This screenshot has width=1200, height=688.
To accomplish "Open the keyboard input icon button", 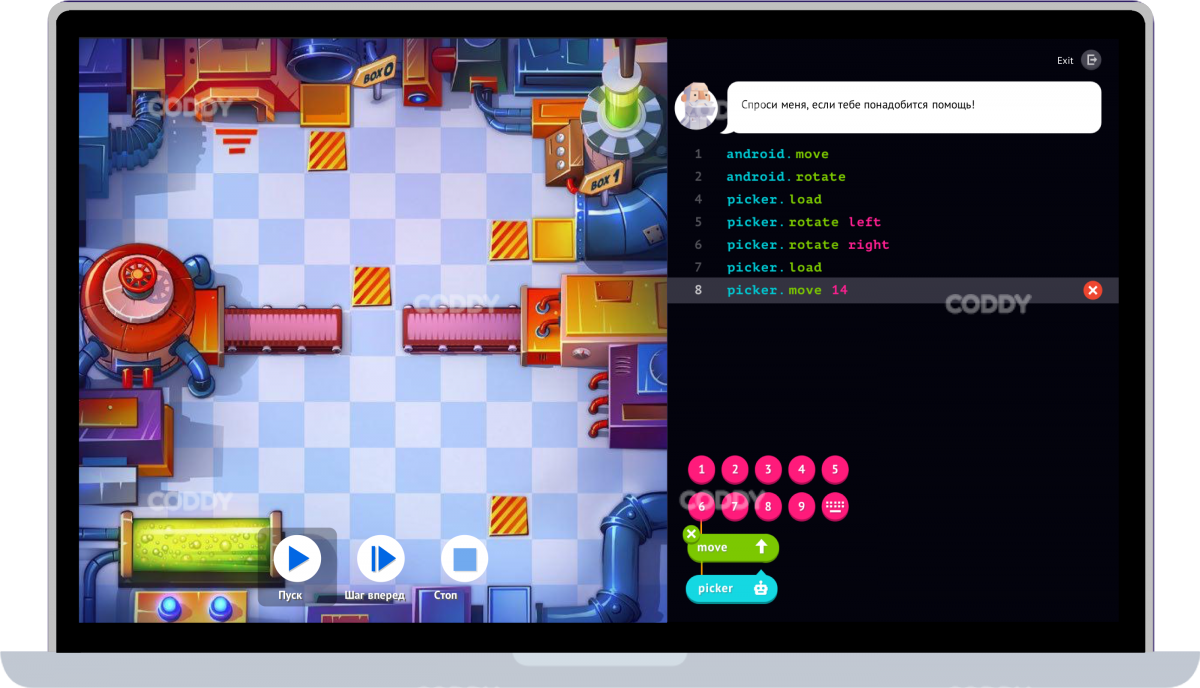I will pos(835,506).
